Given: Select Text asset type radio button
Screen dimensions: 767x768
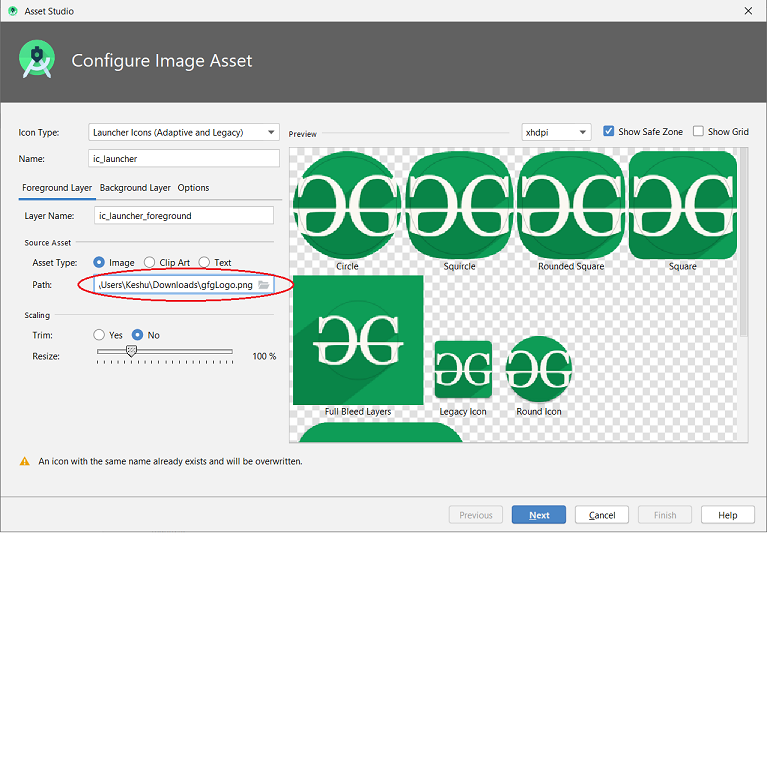Looking at the screenshot, I should [x=204, y=263].
